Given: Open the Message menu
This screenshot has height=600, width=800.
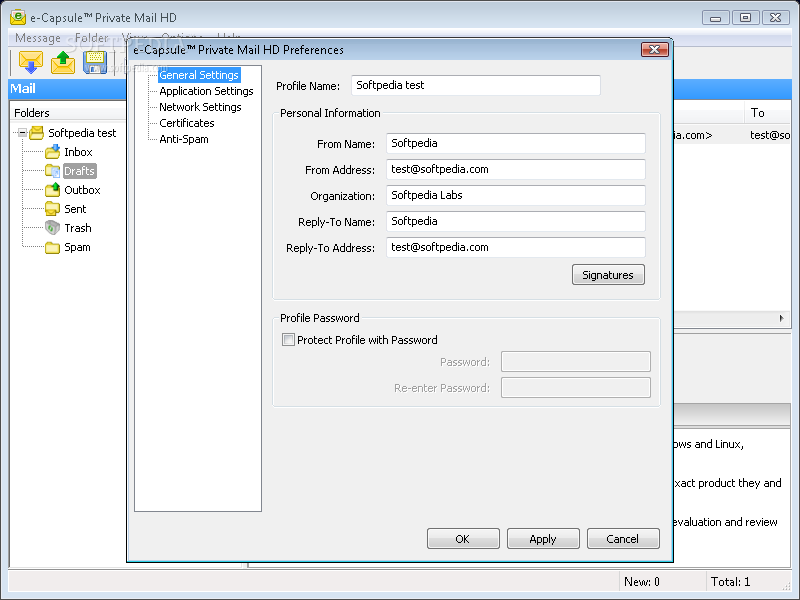Looking at the screenshot, I should pos(38,38).
